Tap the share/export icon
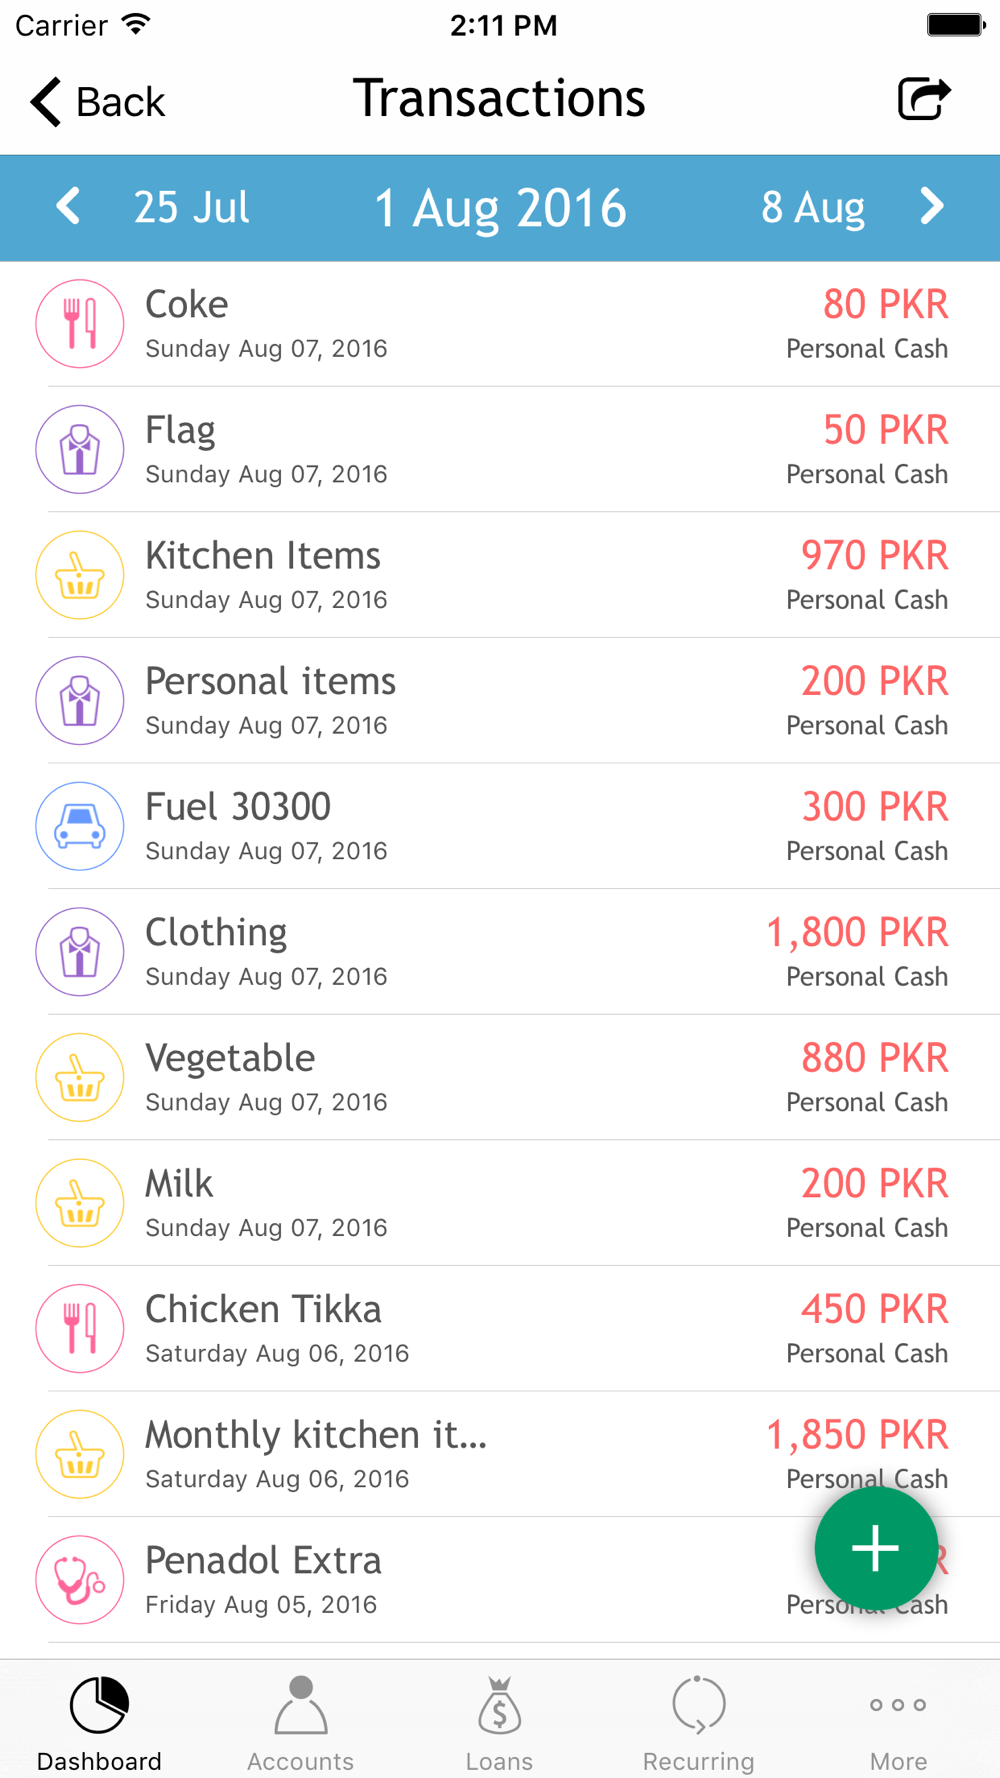 tap(923, 99)
